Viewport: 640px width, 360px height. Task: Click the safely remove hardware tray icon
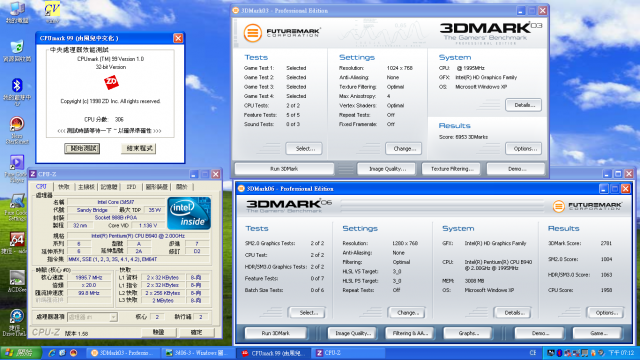click(602, 353)
